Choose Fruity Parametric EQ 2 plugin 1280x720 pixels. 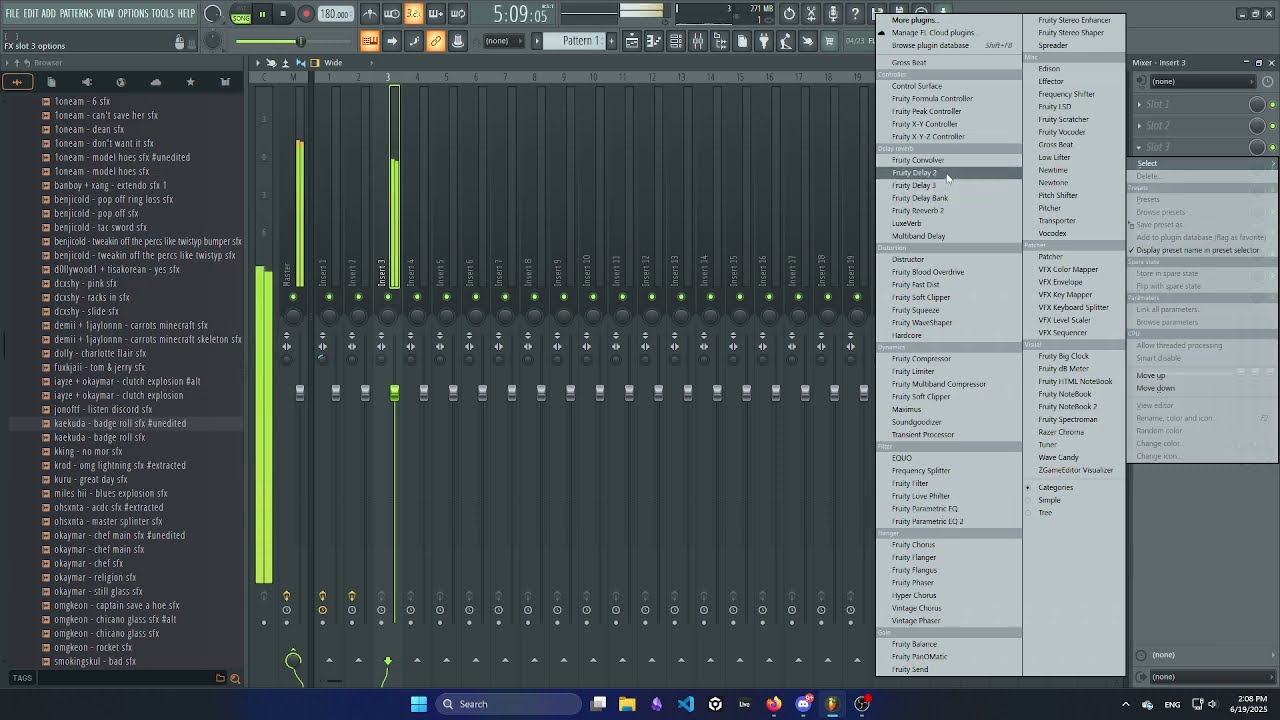click(949, 522)
